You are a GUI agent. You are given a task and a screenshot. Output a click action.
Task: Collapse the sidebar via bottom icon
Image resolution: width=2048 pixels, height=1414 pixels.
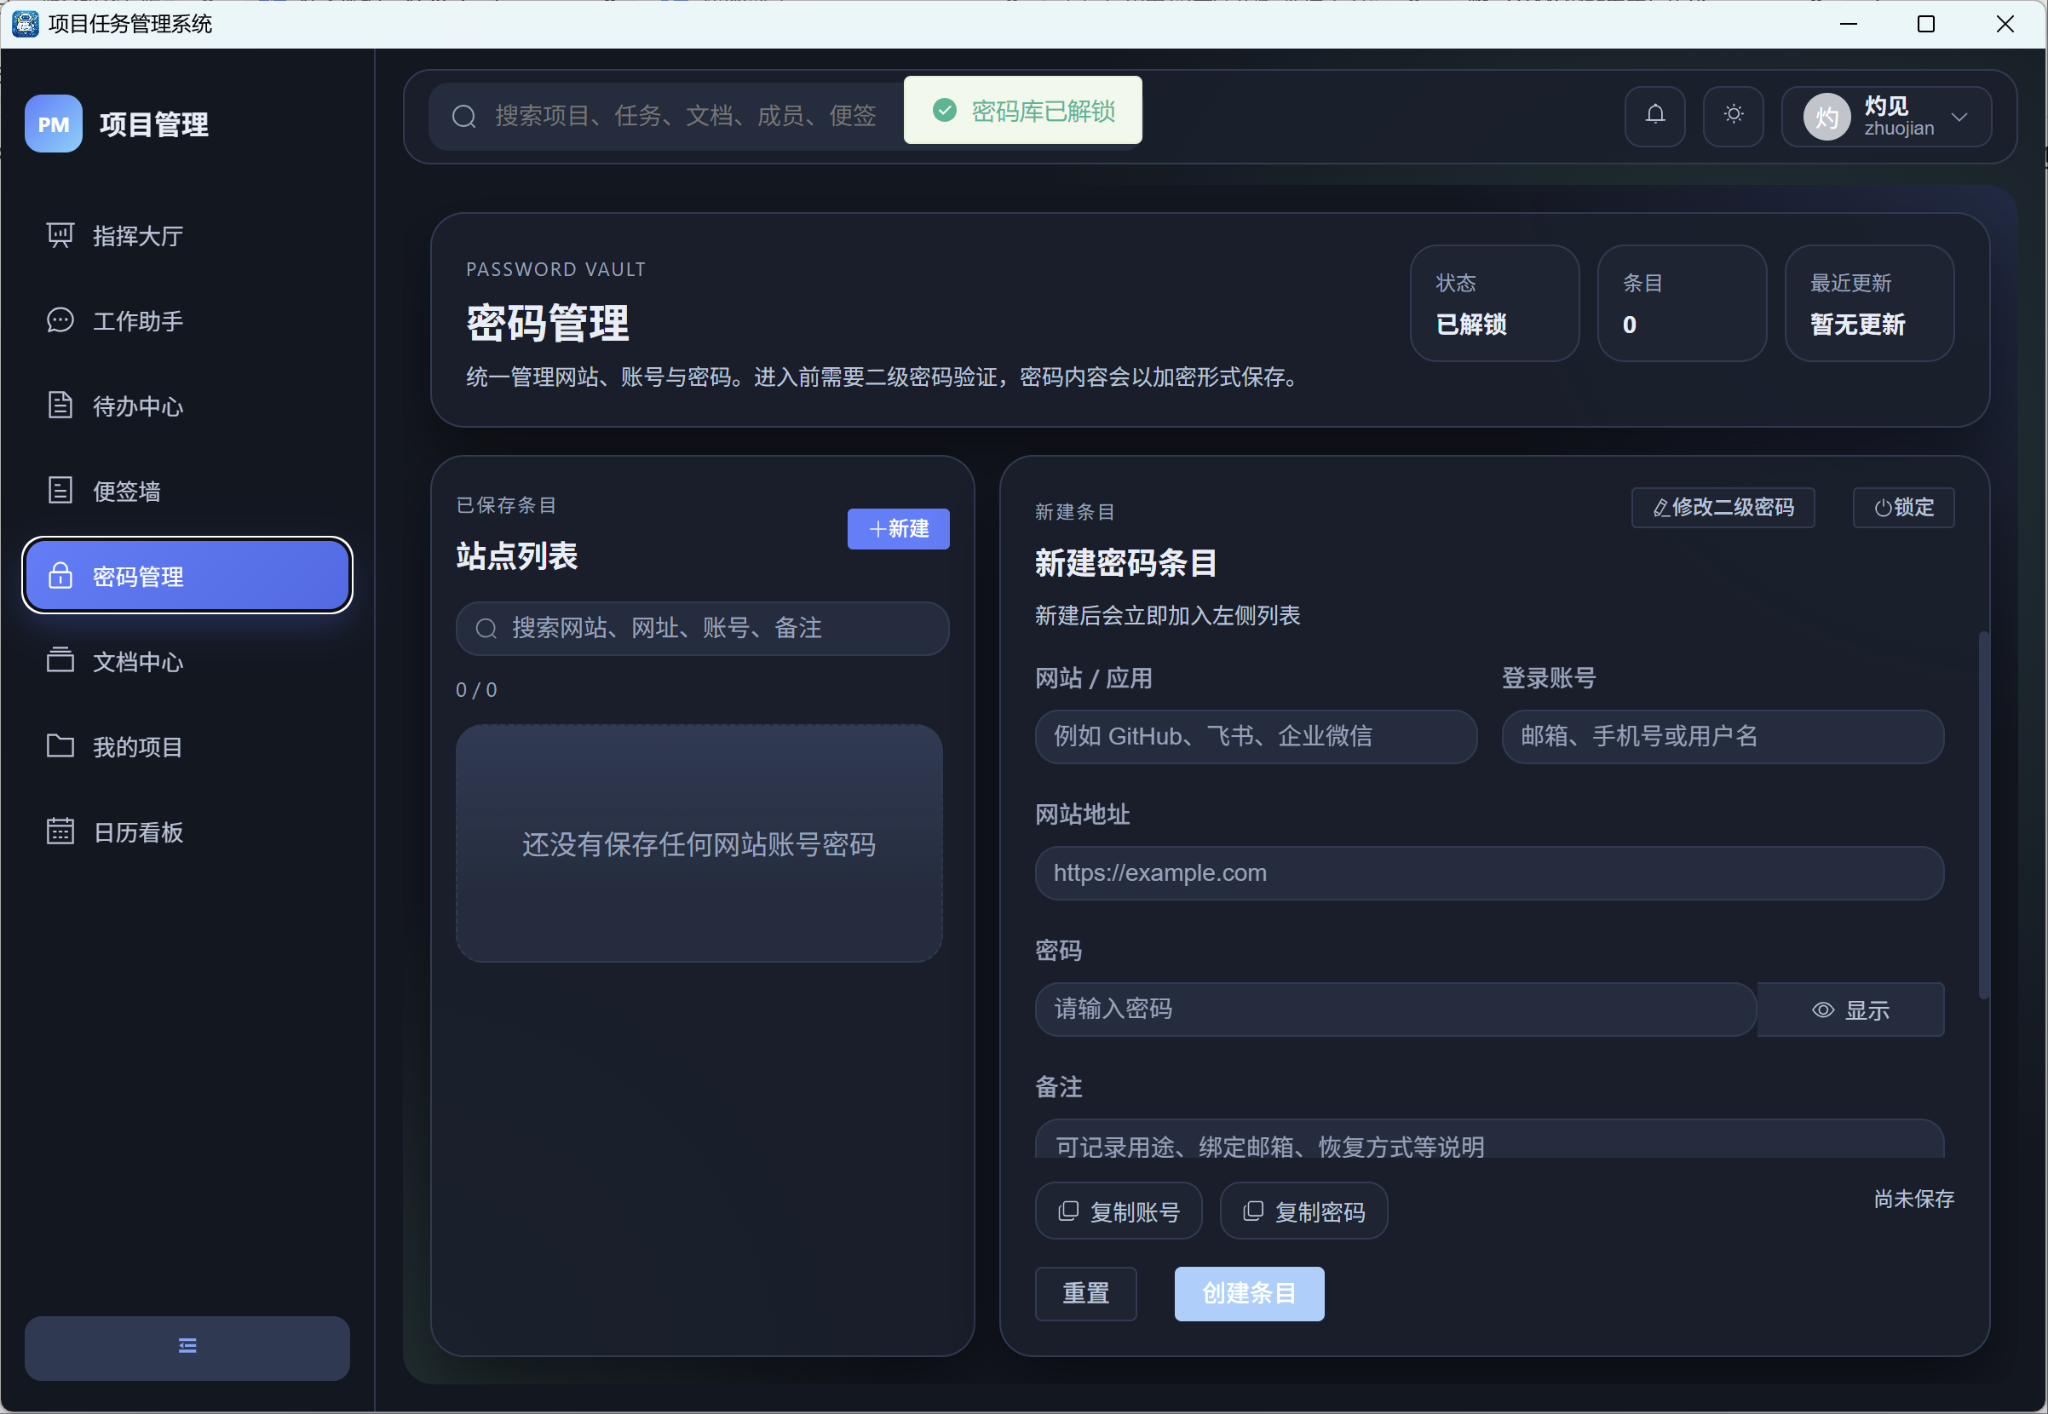(x=186, y=1347)
